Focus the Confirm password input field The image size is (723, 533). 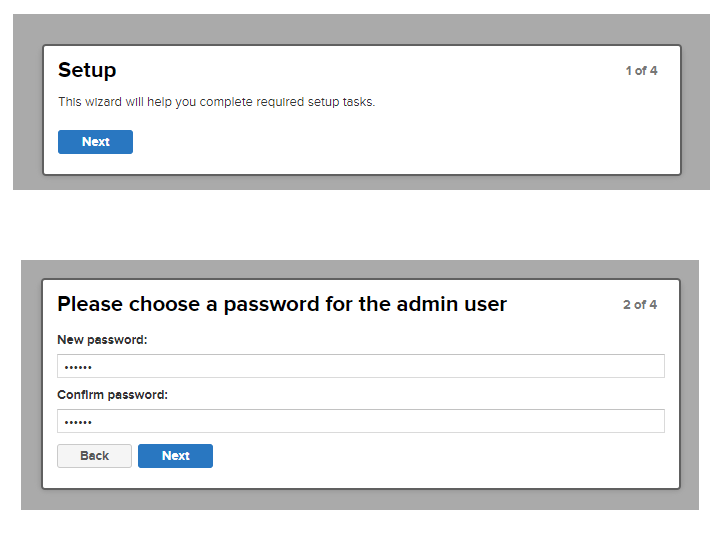[360, 421]
